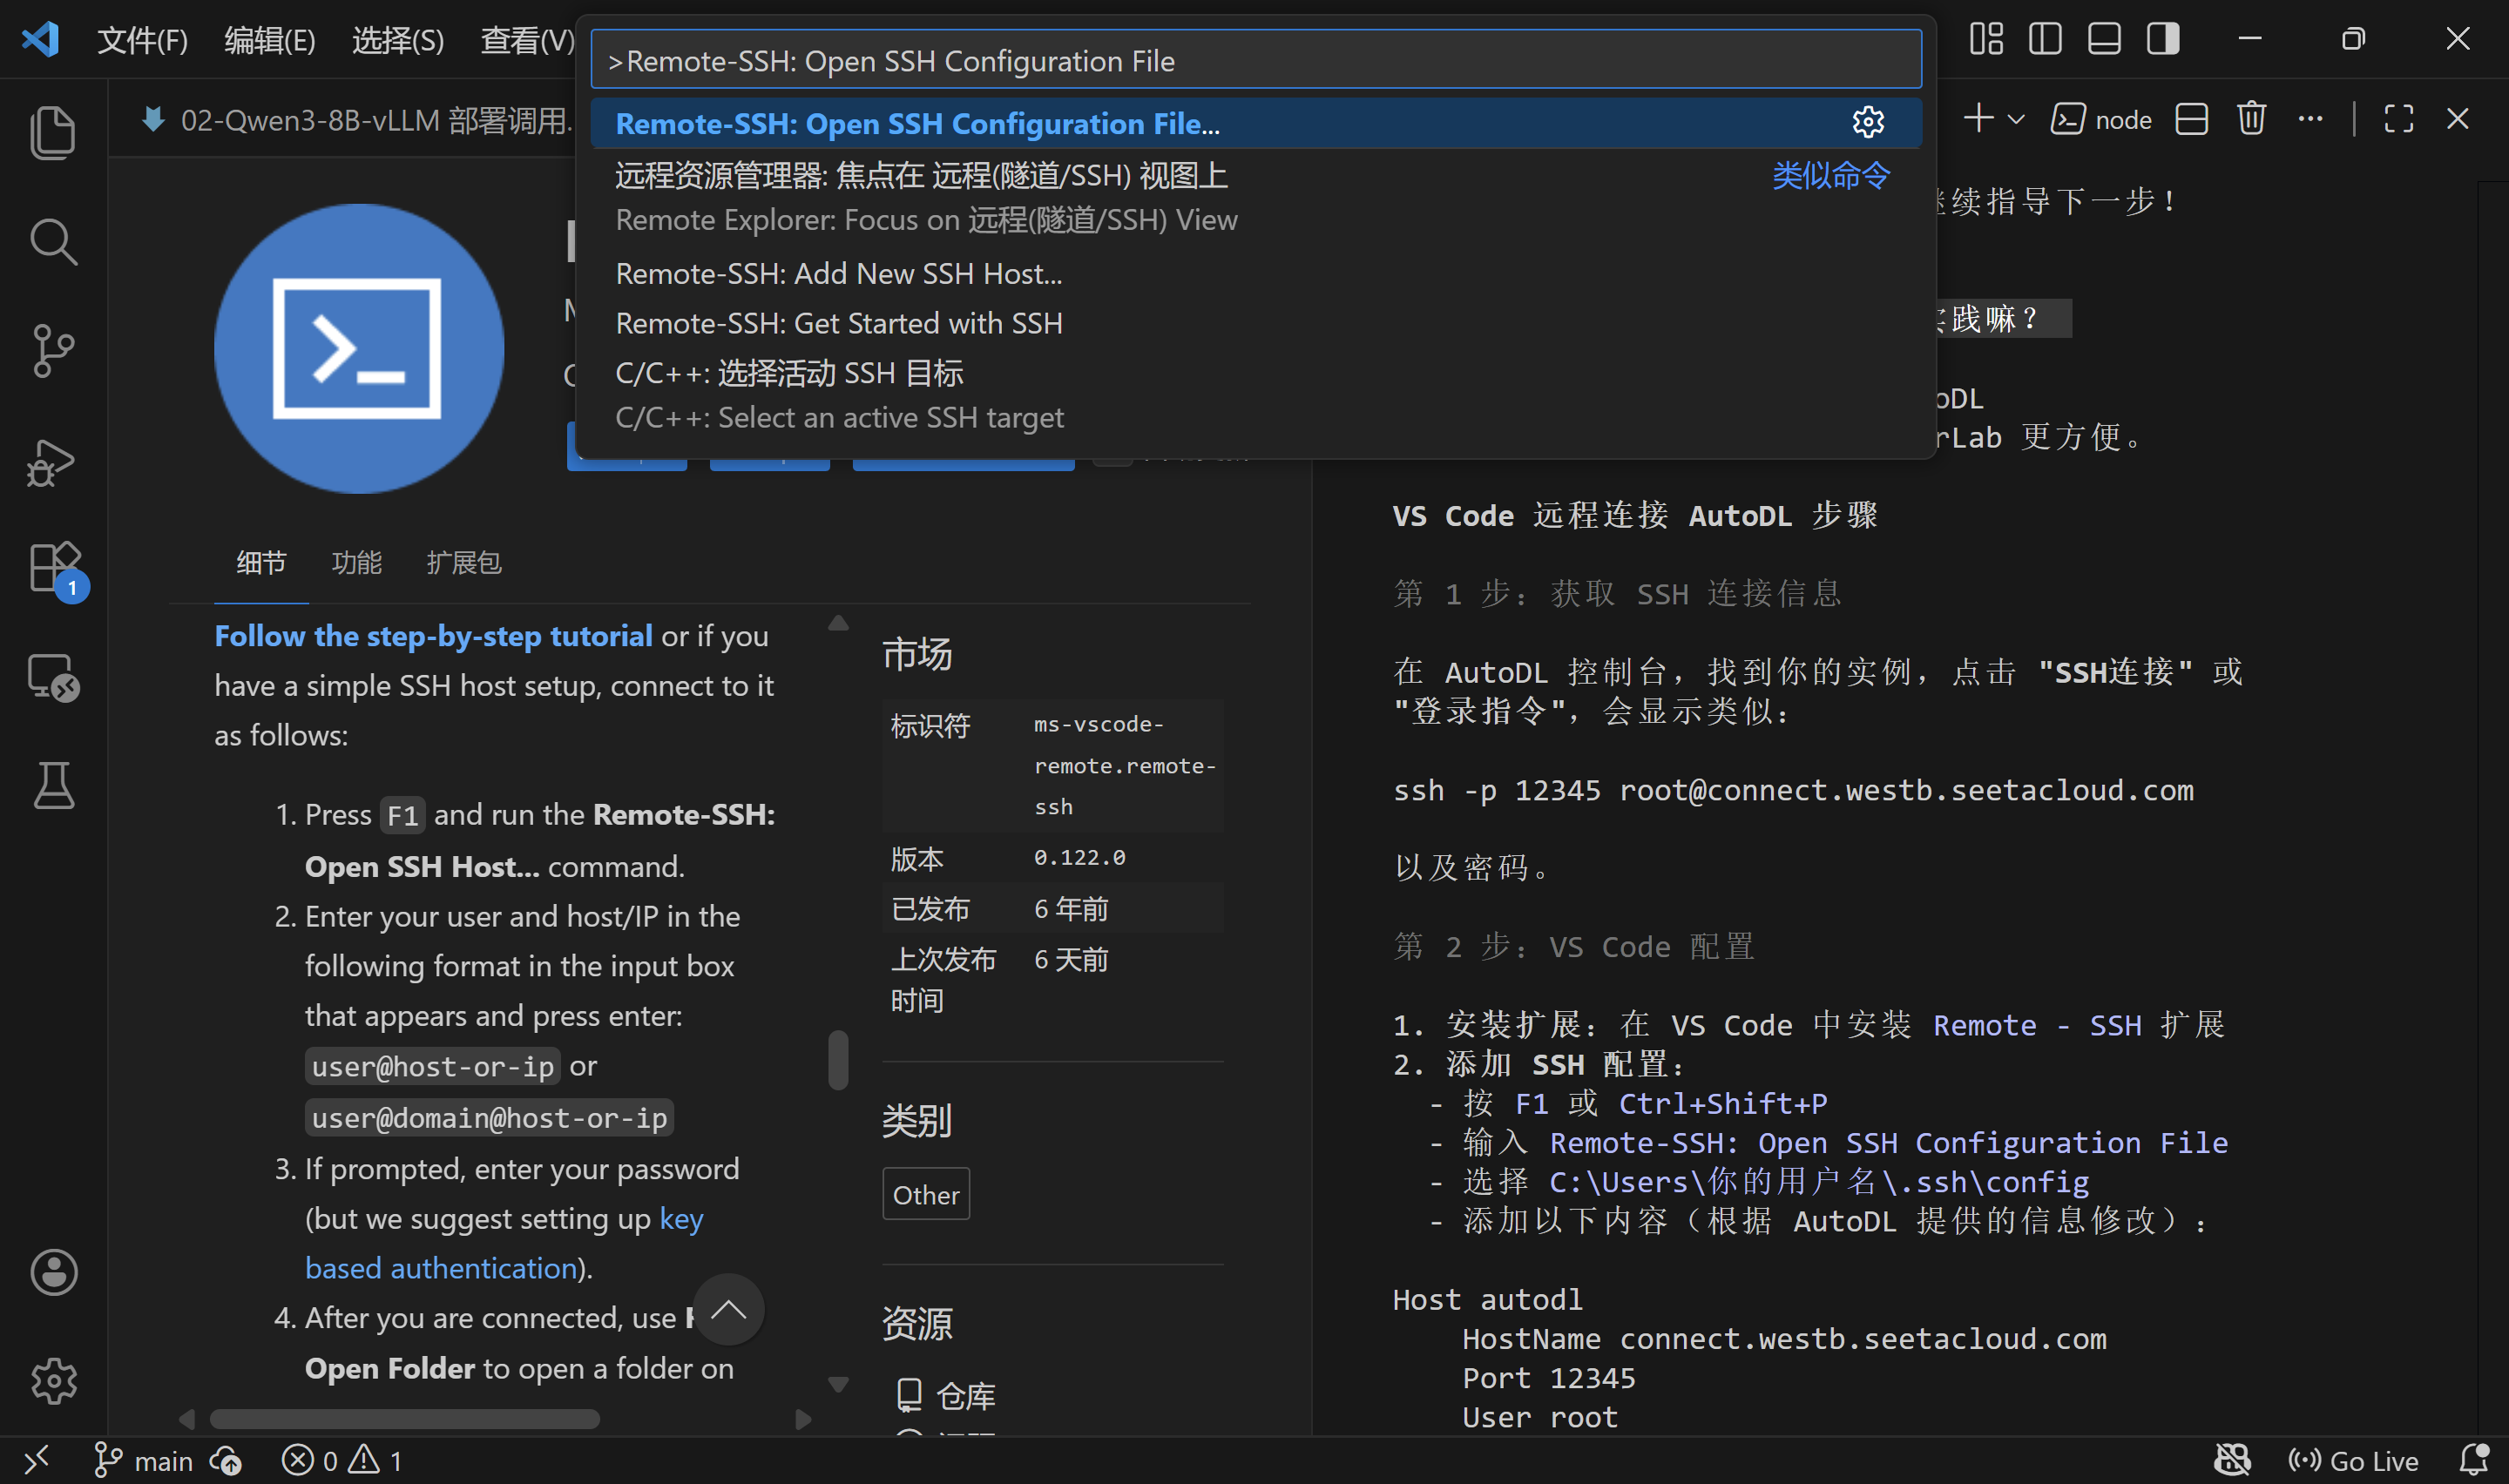Toggle the secondary side bar layout button

[2162, 39]
